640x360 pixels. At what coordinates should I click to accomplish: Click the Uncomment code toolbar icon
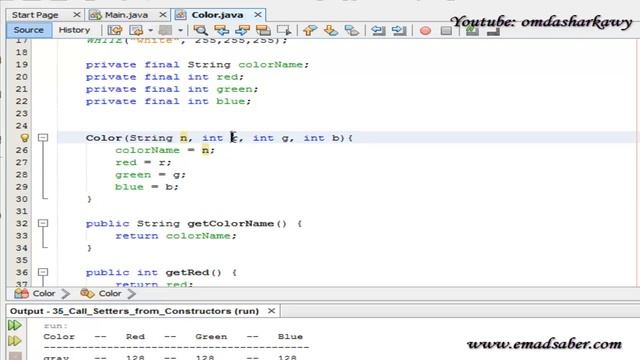493,31
